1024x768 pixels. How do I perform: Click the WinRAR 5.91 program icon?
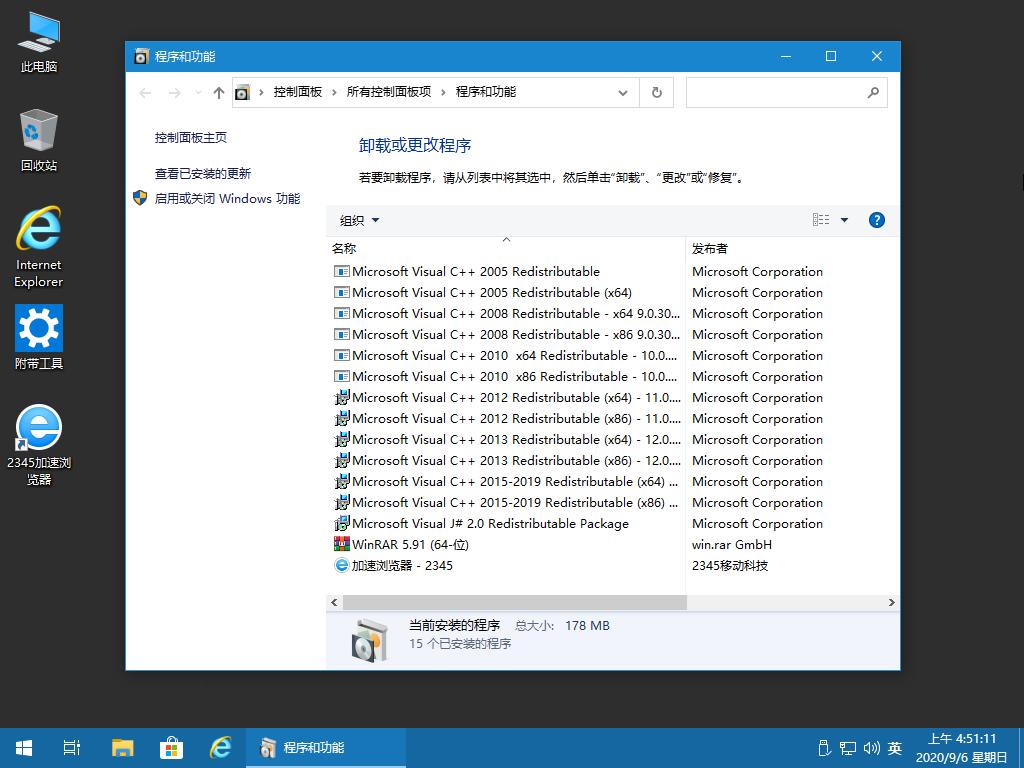(342, 544)
